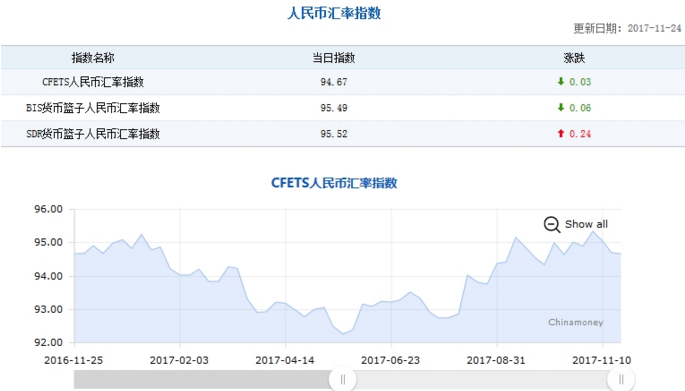The image size is (685, 391).
Task: Click the 指数名称 column header
Action: 93,58
